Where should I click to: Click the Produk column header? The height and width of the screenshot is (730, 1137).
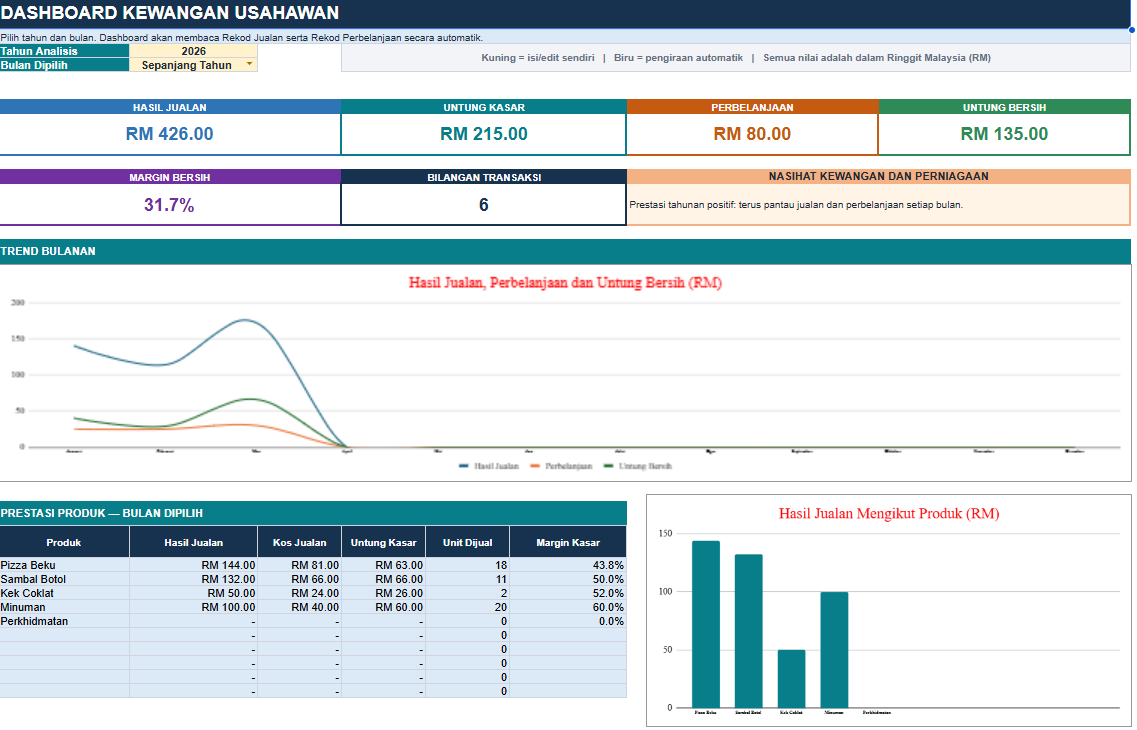(64, 542)
